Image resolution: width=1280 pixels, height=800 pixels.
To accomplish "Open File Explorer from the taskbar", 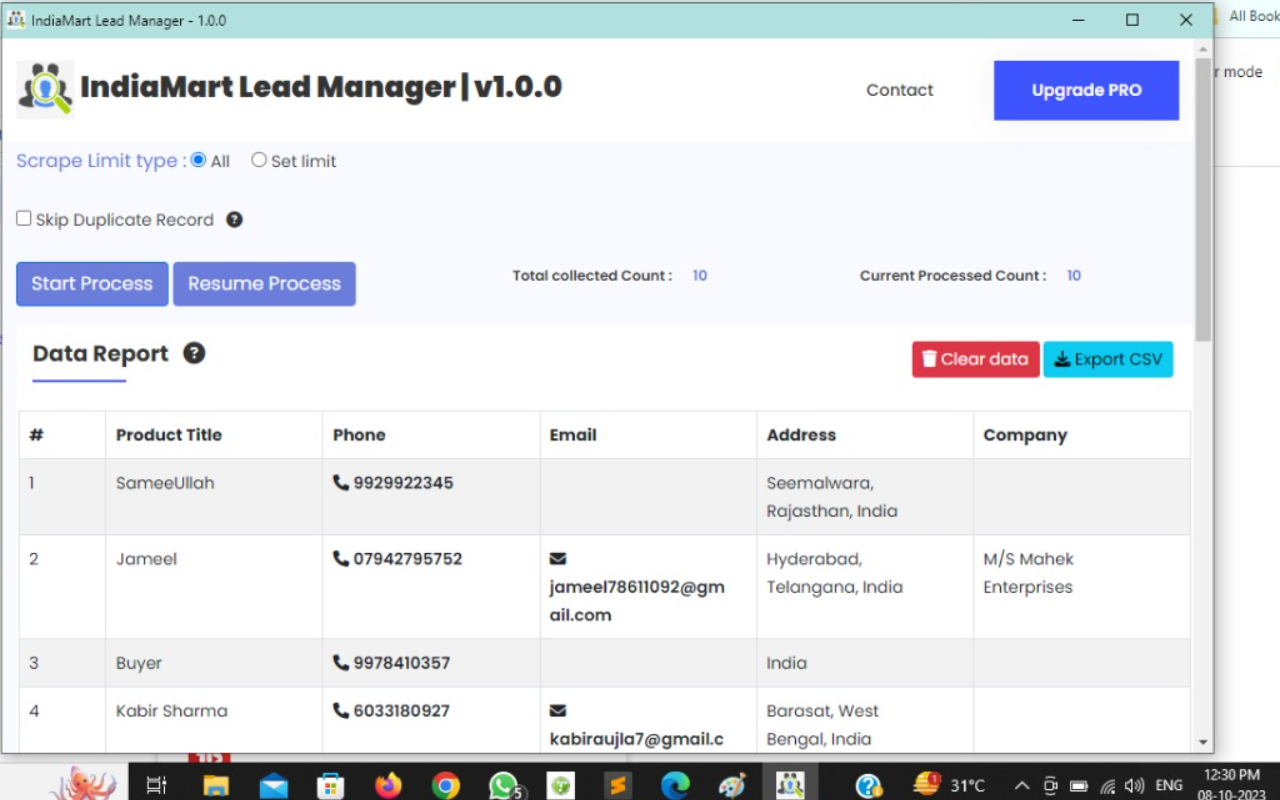I will click(216, 785).
